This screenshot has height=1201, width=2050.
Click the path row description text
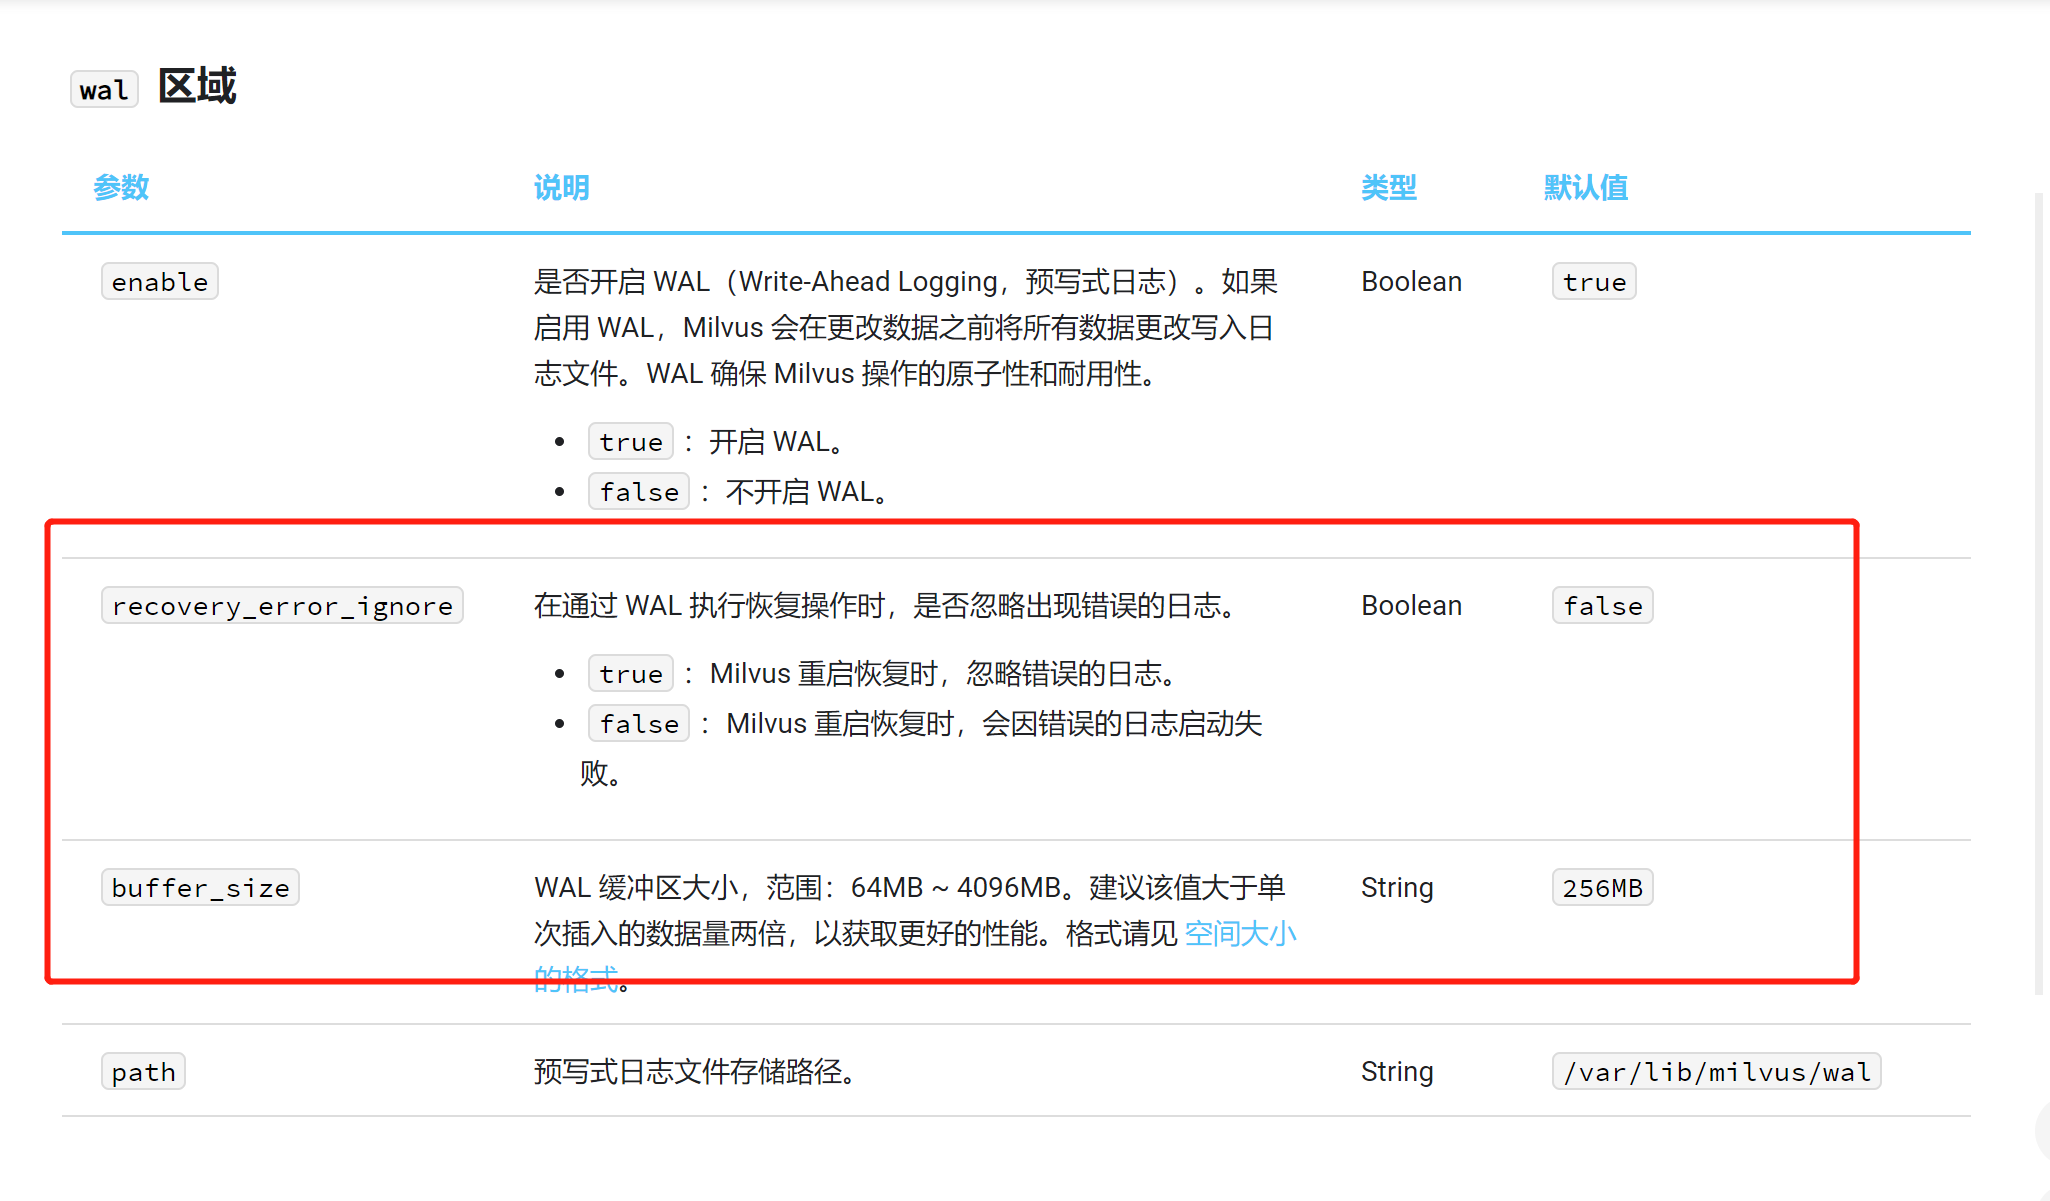pos(693,1071)
